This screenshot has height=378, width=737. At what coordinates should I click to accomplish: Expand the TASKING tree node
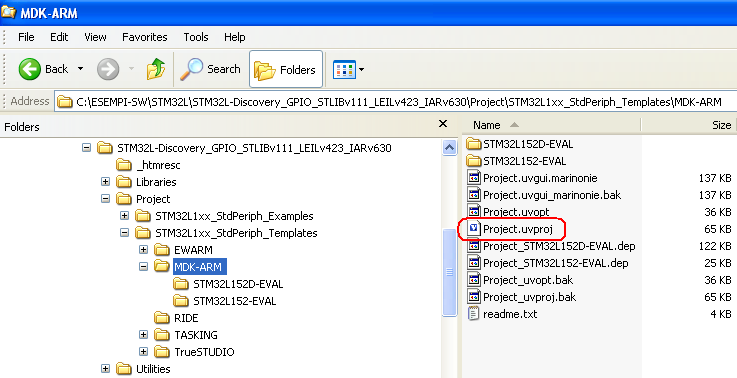point(143,335)
